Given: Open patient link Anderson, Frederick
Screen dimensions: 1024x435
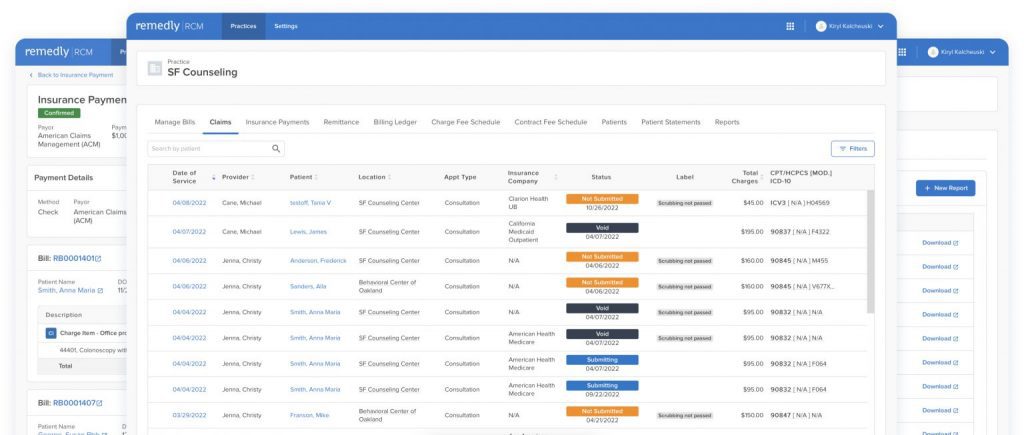Looking at the screenshot, I should [318, 260].
